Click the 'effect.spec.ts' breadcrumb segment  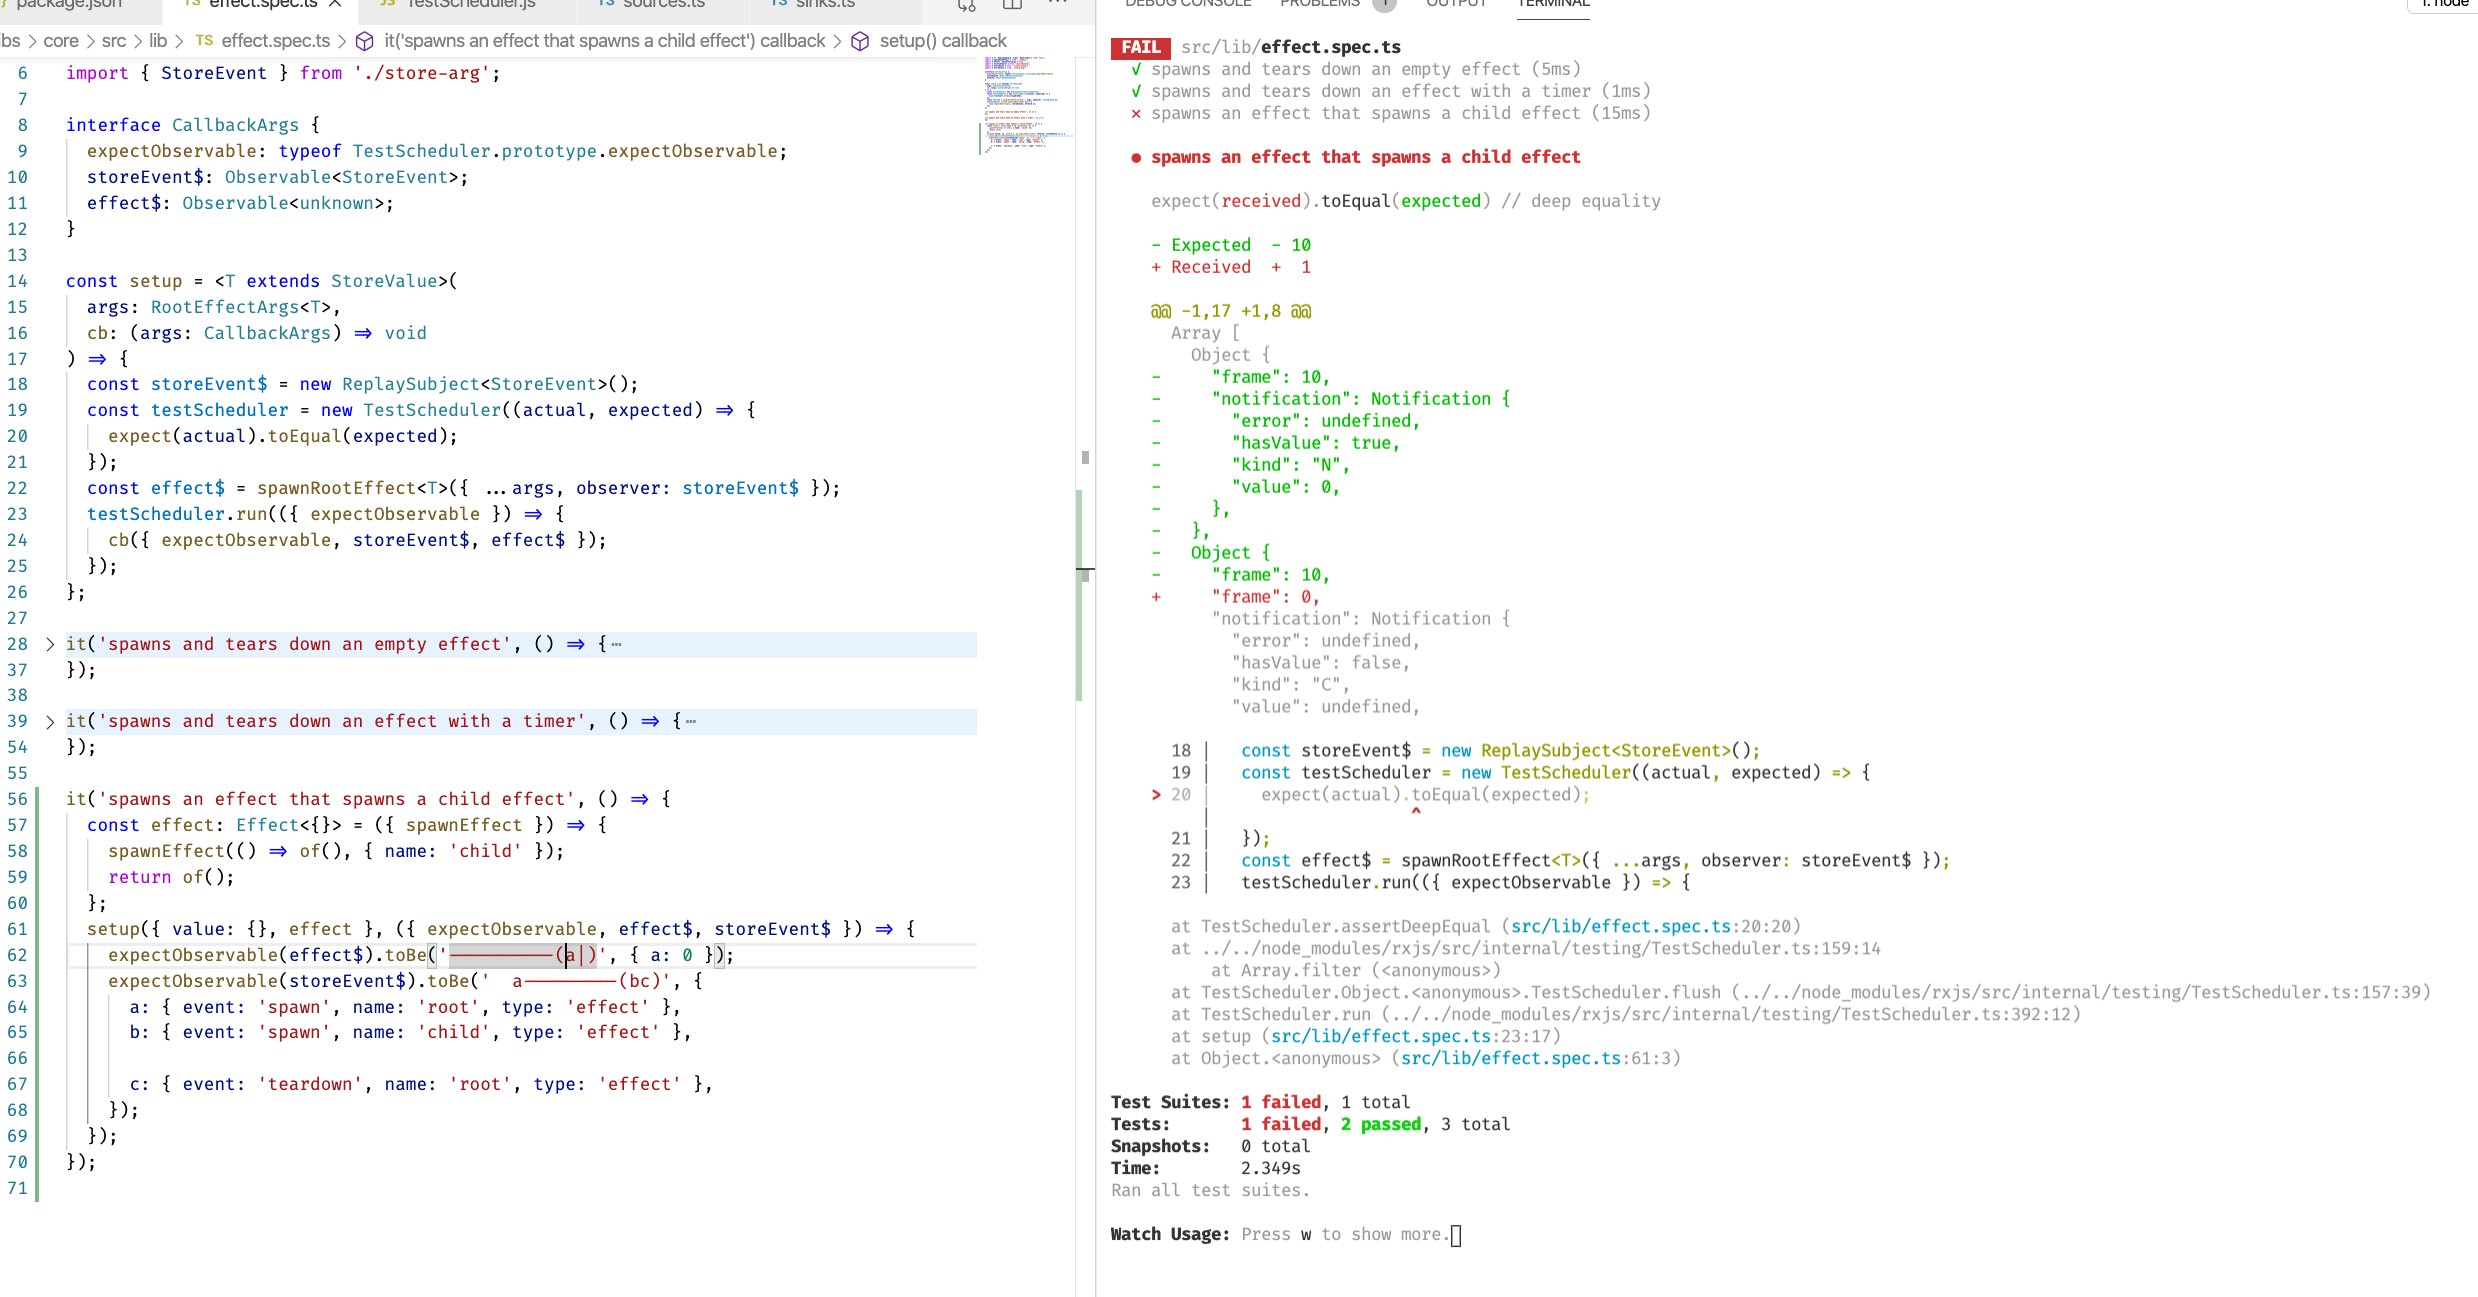click(x=276, y=41)
